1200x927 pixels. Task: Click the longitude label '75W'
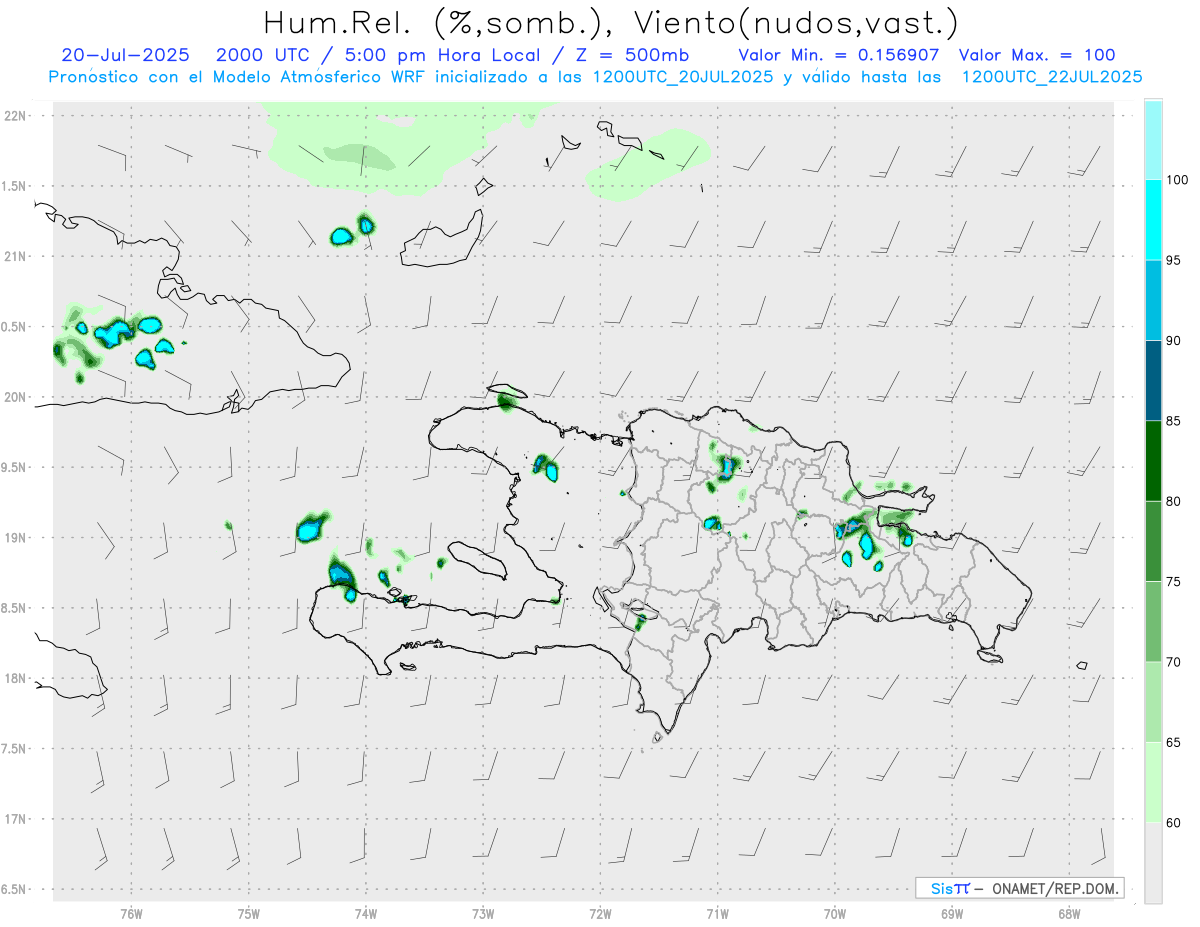(x=249, y=913)
